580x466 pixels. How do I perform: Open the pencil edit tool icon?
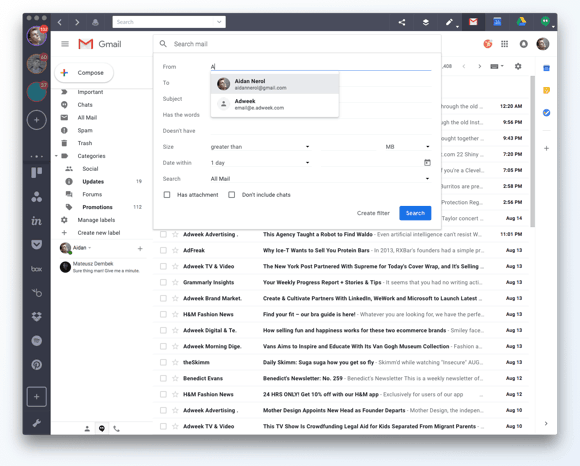pyautogui.click(x=449, y=22)
